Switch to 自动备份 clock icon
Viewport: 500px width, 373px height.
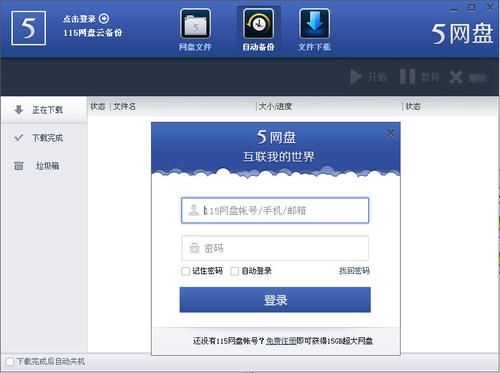[258, 24]
